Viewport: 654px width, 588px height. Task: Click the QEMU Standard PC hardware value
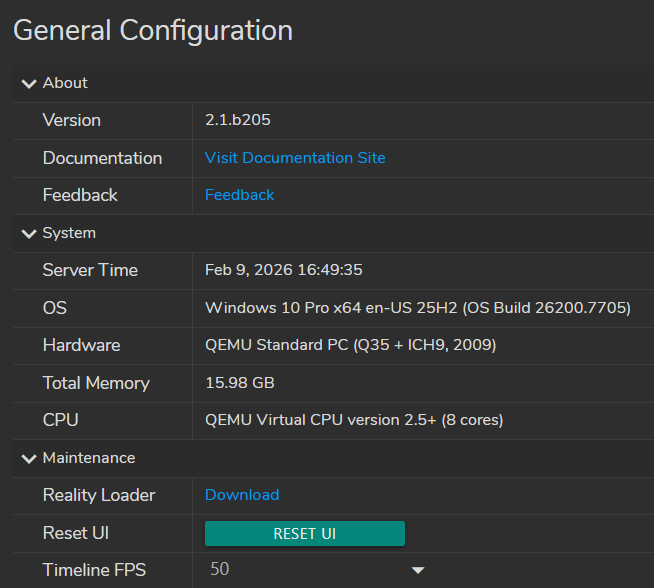click(350, 345)
